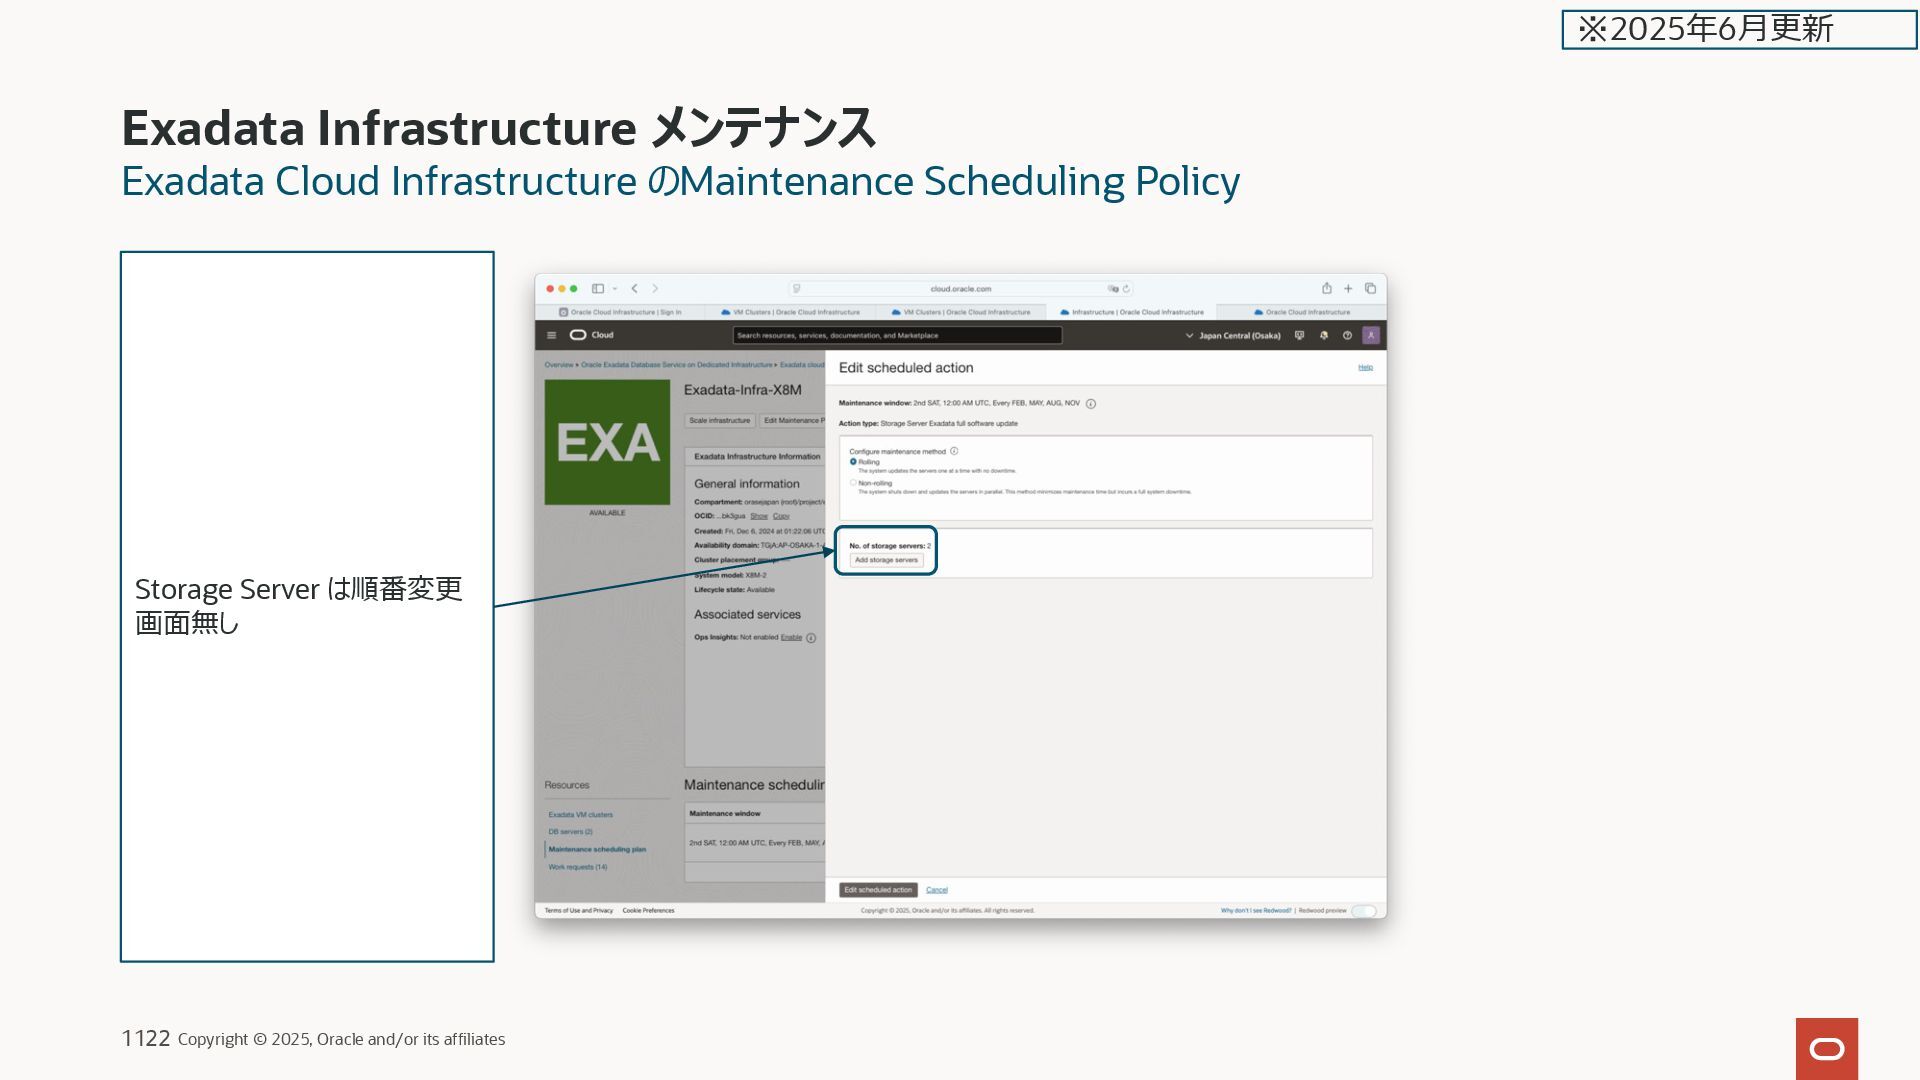Click the Cancel link
The width and height of the screenshot is (1920, 1080).
[x=936, y=890]
